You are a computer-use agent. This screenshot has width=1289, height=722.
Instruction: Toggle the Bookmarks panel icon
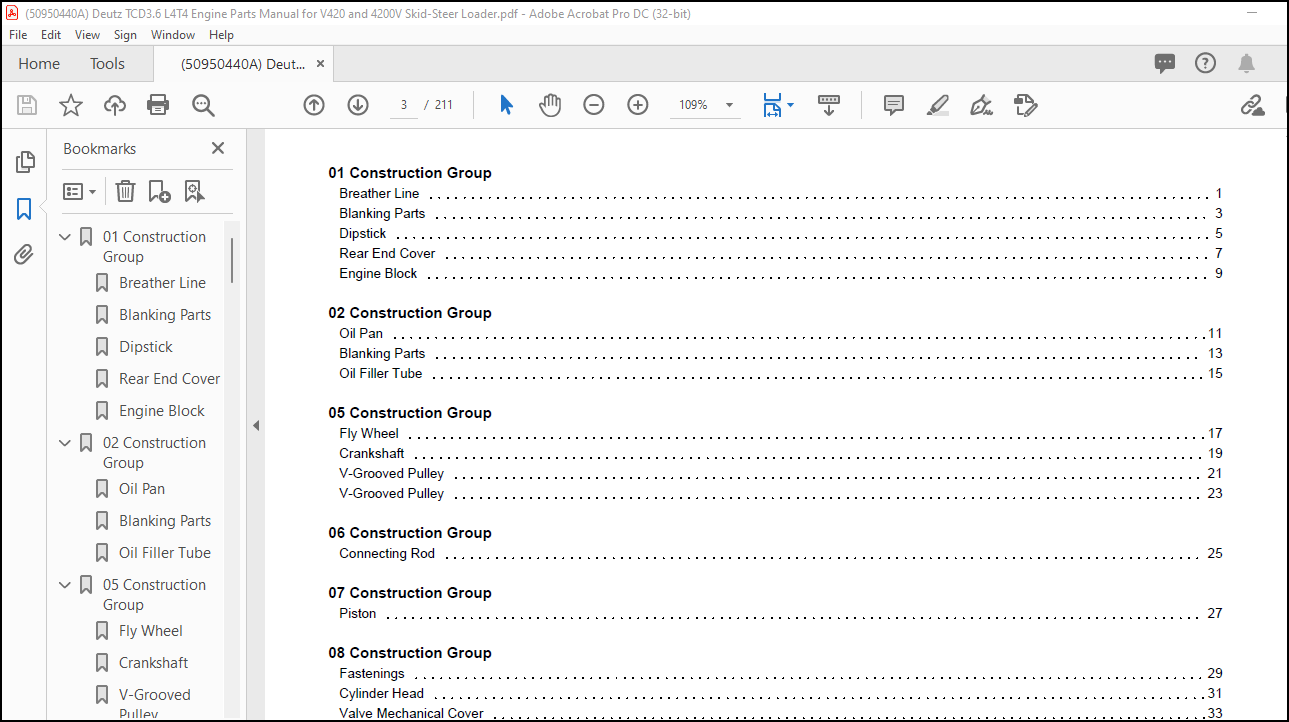point(25,209)
